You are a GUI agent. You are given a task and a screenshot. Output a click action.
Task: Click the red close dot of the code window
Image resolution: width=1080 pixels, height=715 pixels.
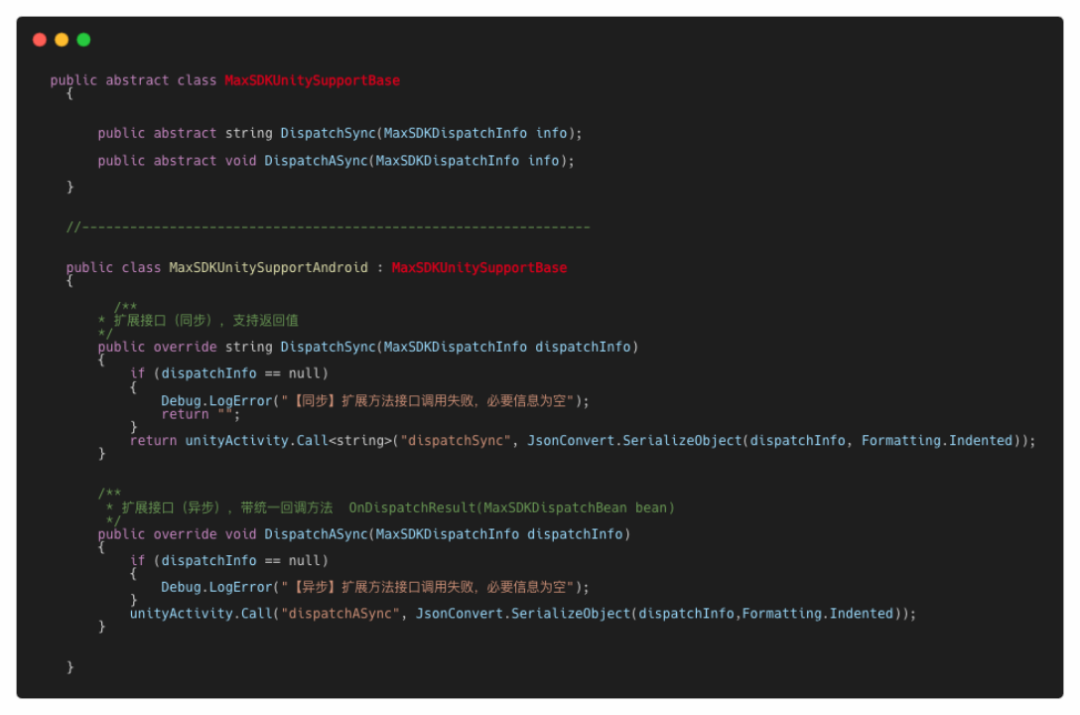pyautogui.click(x=39, y=40)
